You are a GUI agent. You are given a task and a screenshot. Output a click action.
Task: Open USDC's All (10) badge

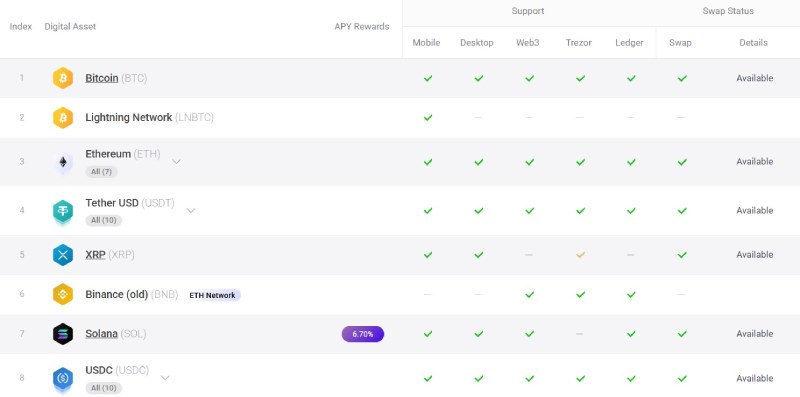pos(104,388)
